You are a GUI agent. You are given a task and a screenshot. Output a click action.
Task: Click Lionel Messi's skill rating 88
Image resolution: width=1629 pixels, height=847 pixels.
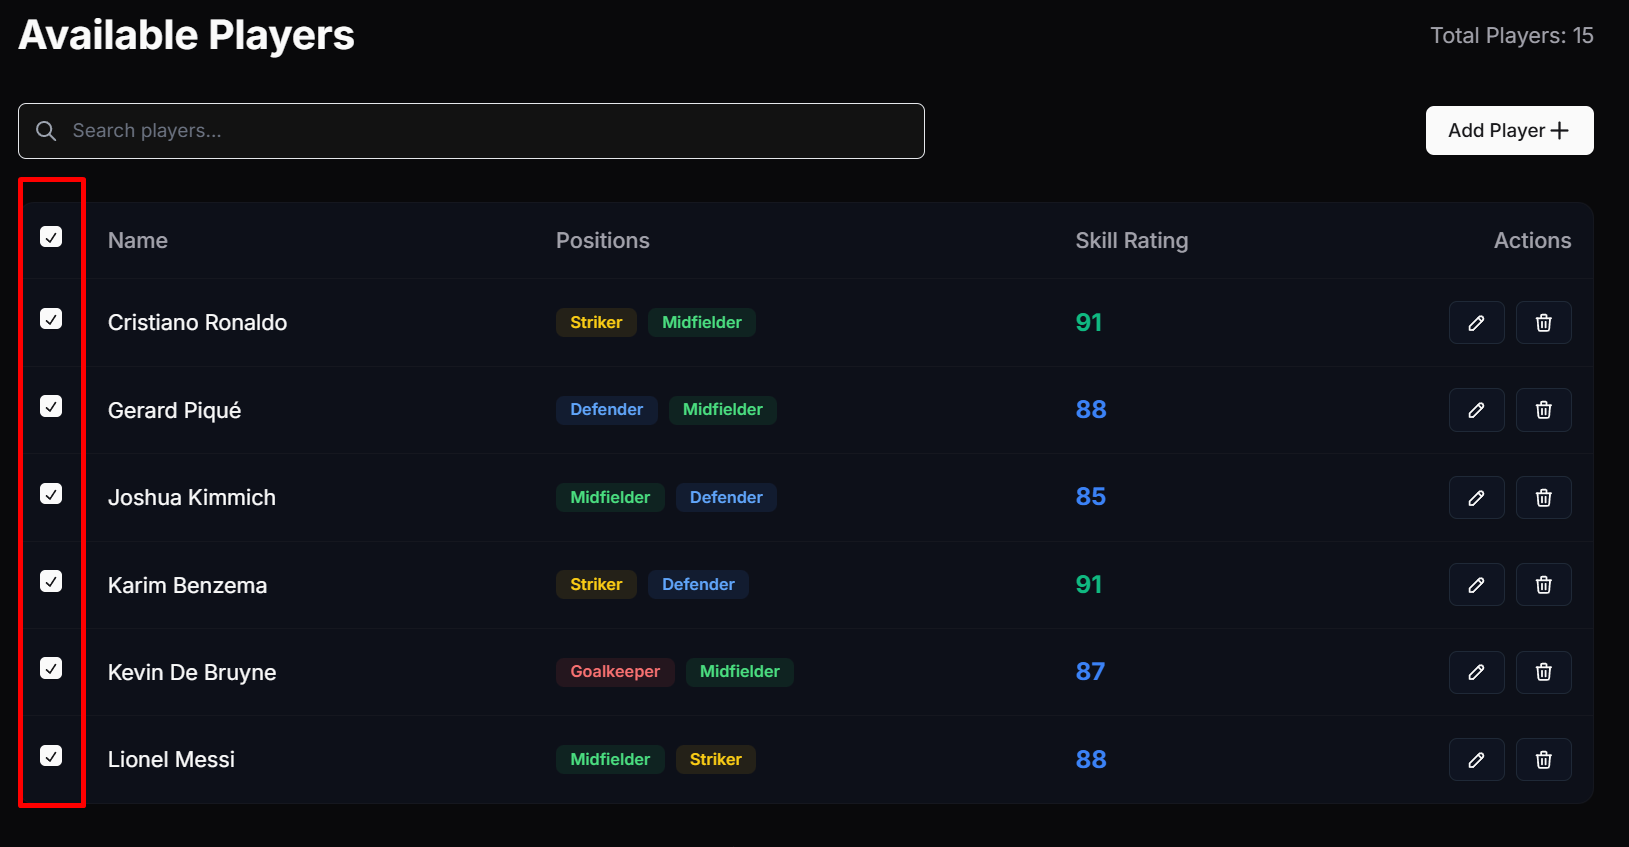coord(1091,759)
